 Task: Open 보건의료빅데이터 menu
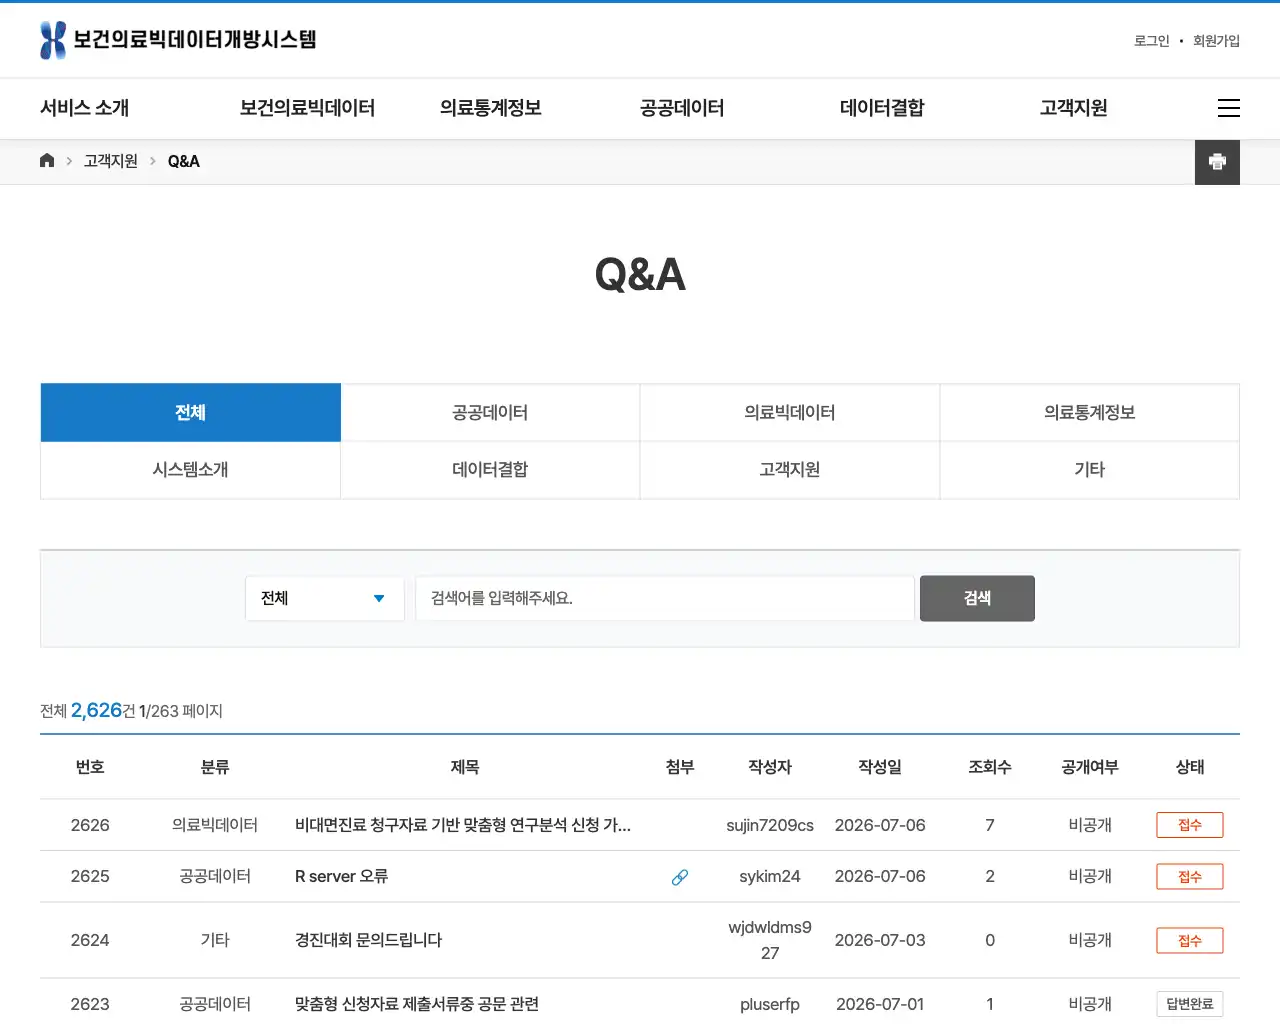(x=307, y=108)
